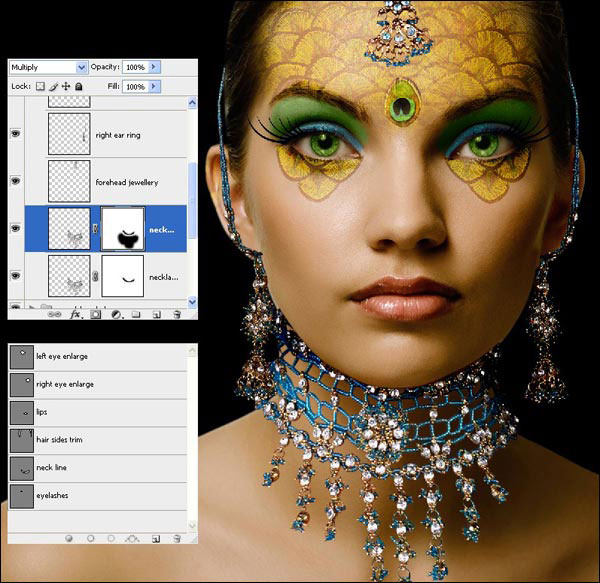
Task: Open the Fill slider arrow
Action: (155, 87)
